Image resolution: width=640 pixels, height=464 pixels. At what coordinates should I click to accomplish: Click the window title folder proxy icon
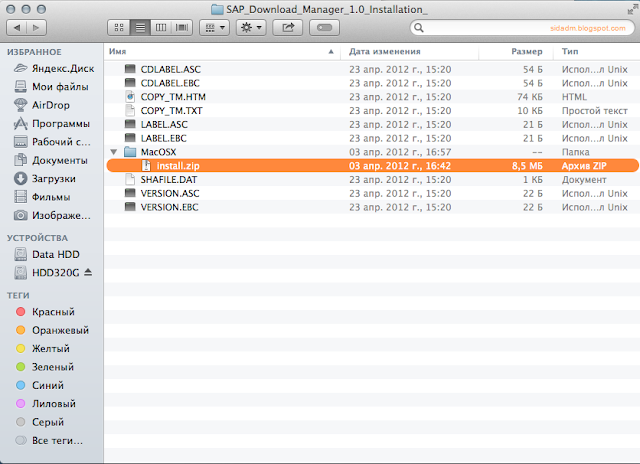217,9
